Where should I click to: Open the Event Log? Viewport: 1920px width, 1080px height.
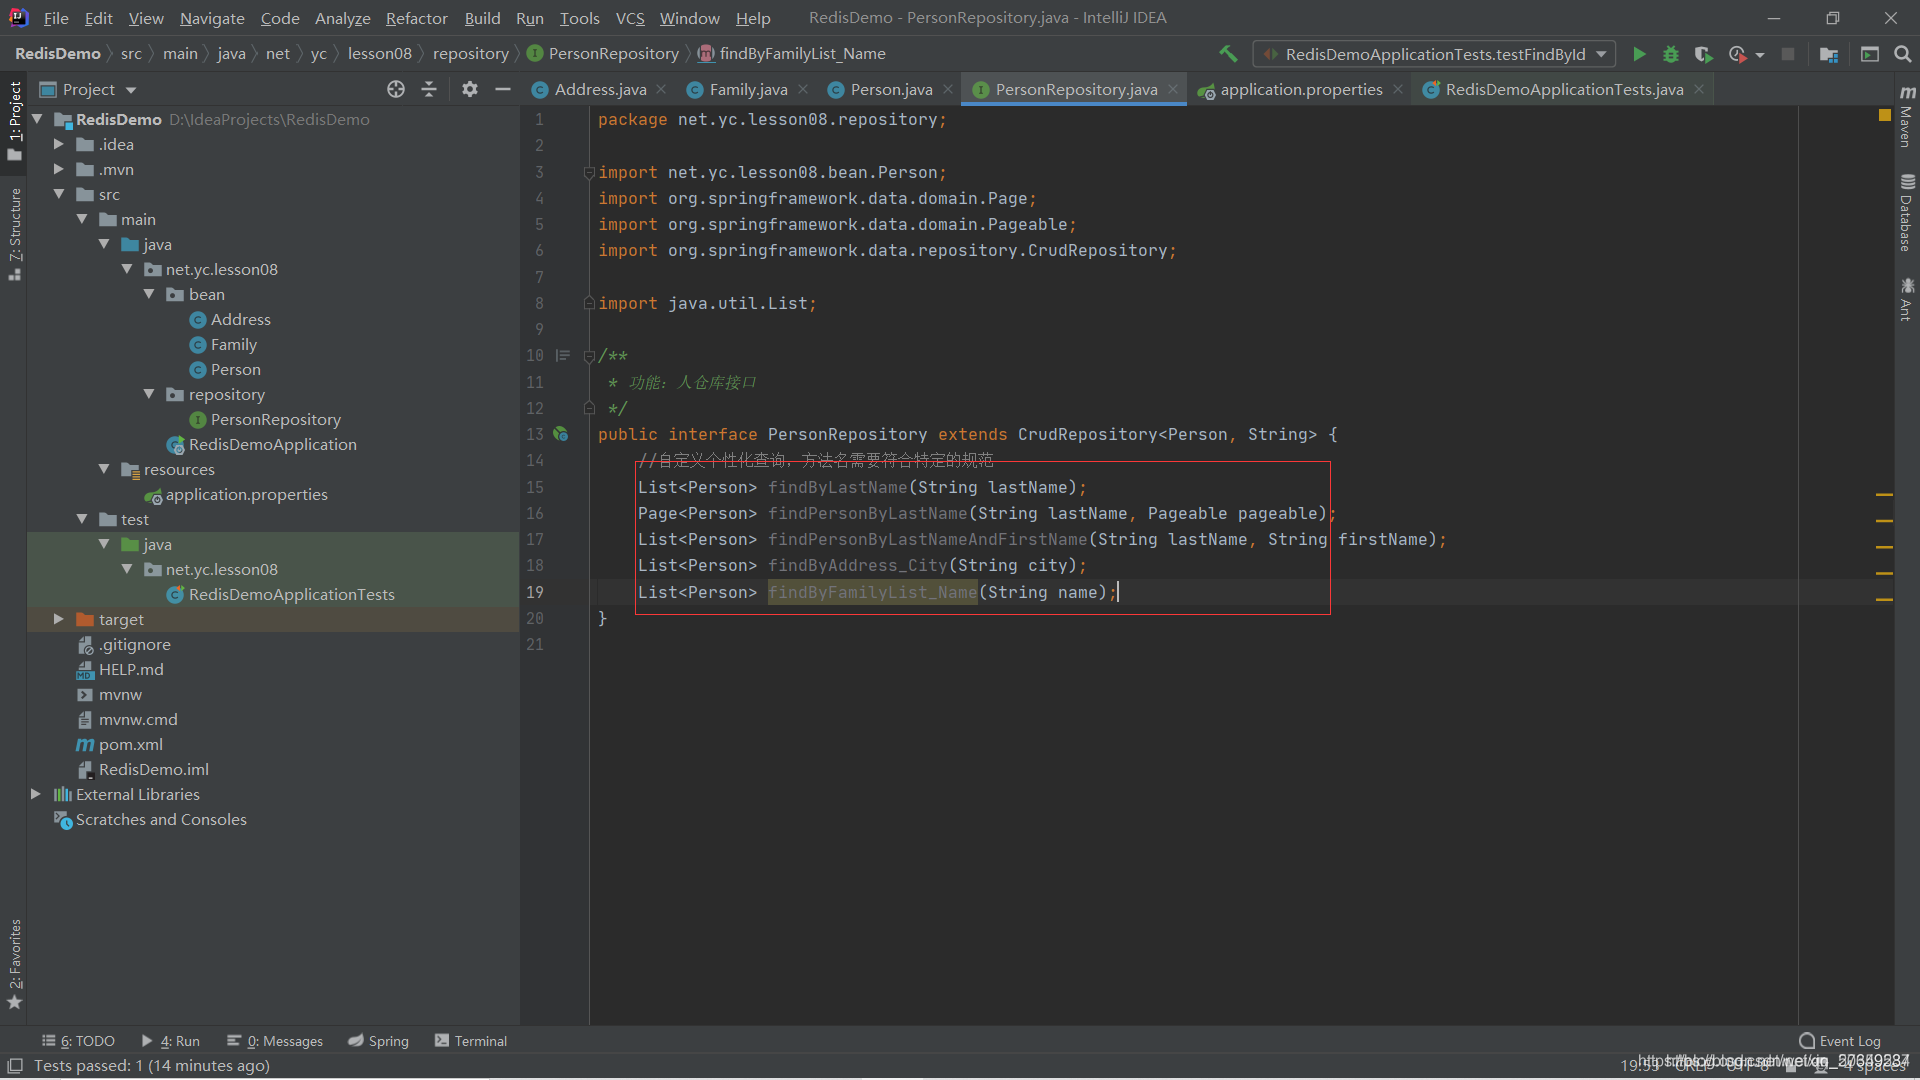(x=1839, y=1041)
